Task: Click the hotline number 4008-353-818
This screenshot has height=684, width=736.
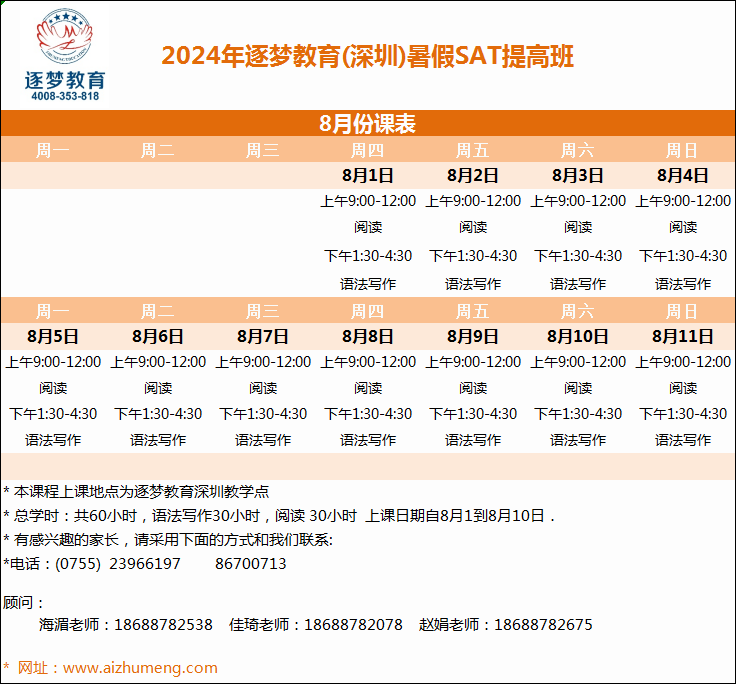Action: pos(65,96)
